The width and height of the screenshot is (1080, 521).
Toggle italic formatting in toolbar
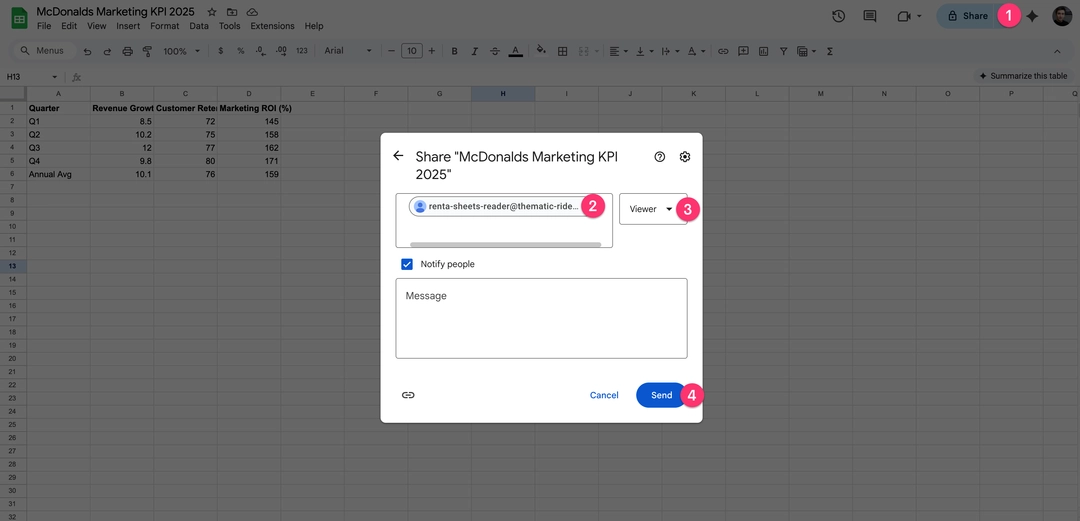[x=474, y=51]
